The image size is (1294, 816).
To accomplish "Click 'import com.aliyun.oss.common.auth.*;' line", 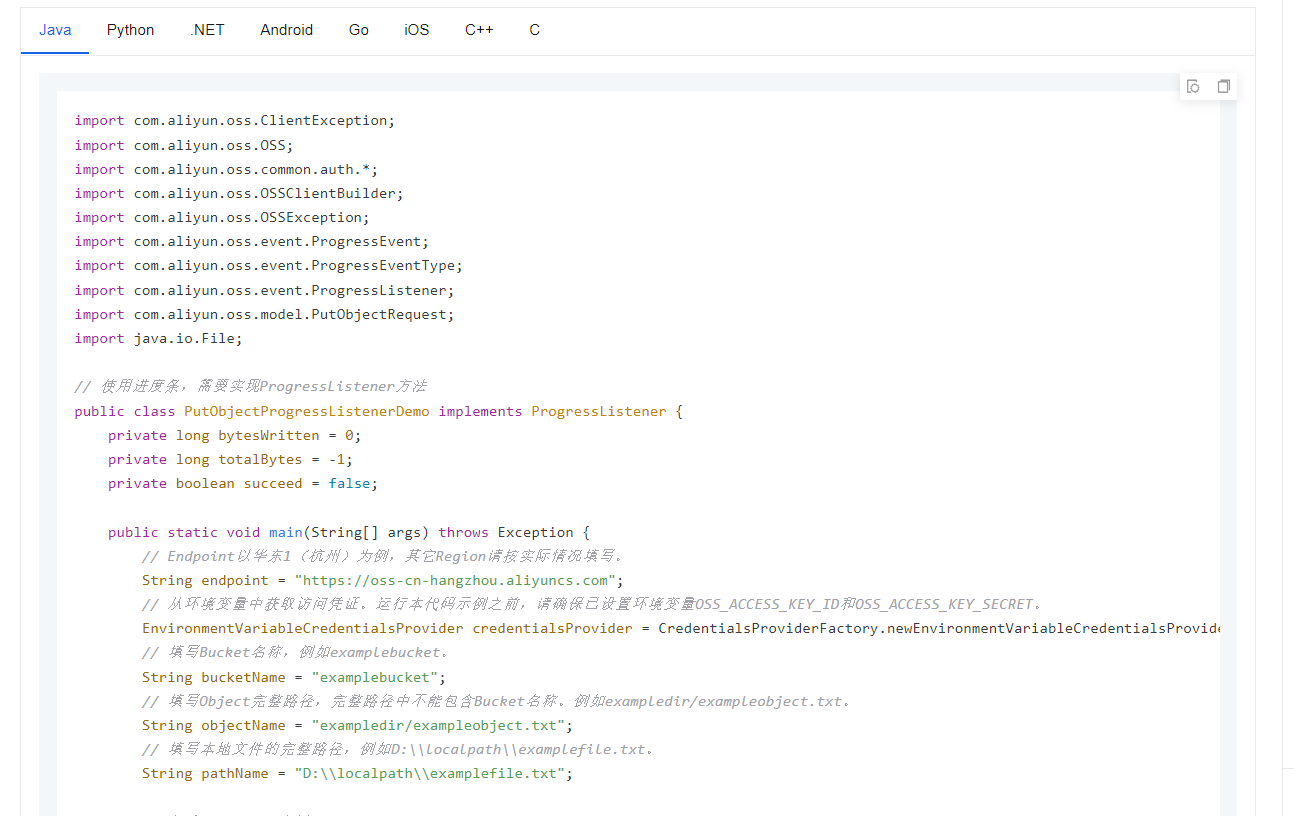I will pyautogui.click(x=226, y=169).
